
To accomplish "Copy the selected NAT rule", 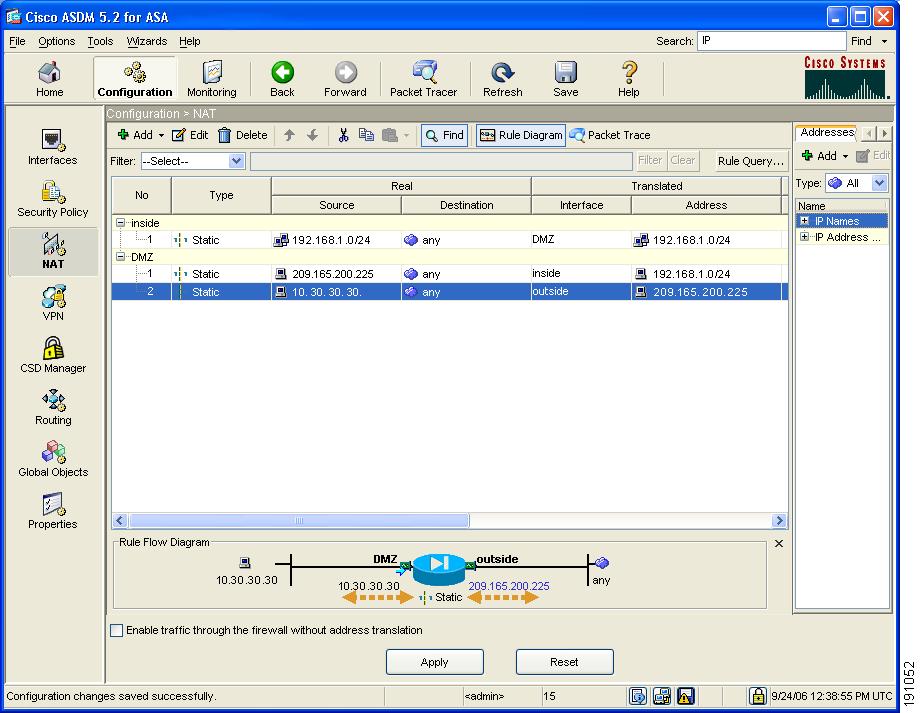I will 366,135.
